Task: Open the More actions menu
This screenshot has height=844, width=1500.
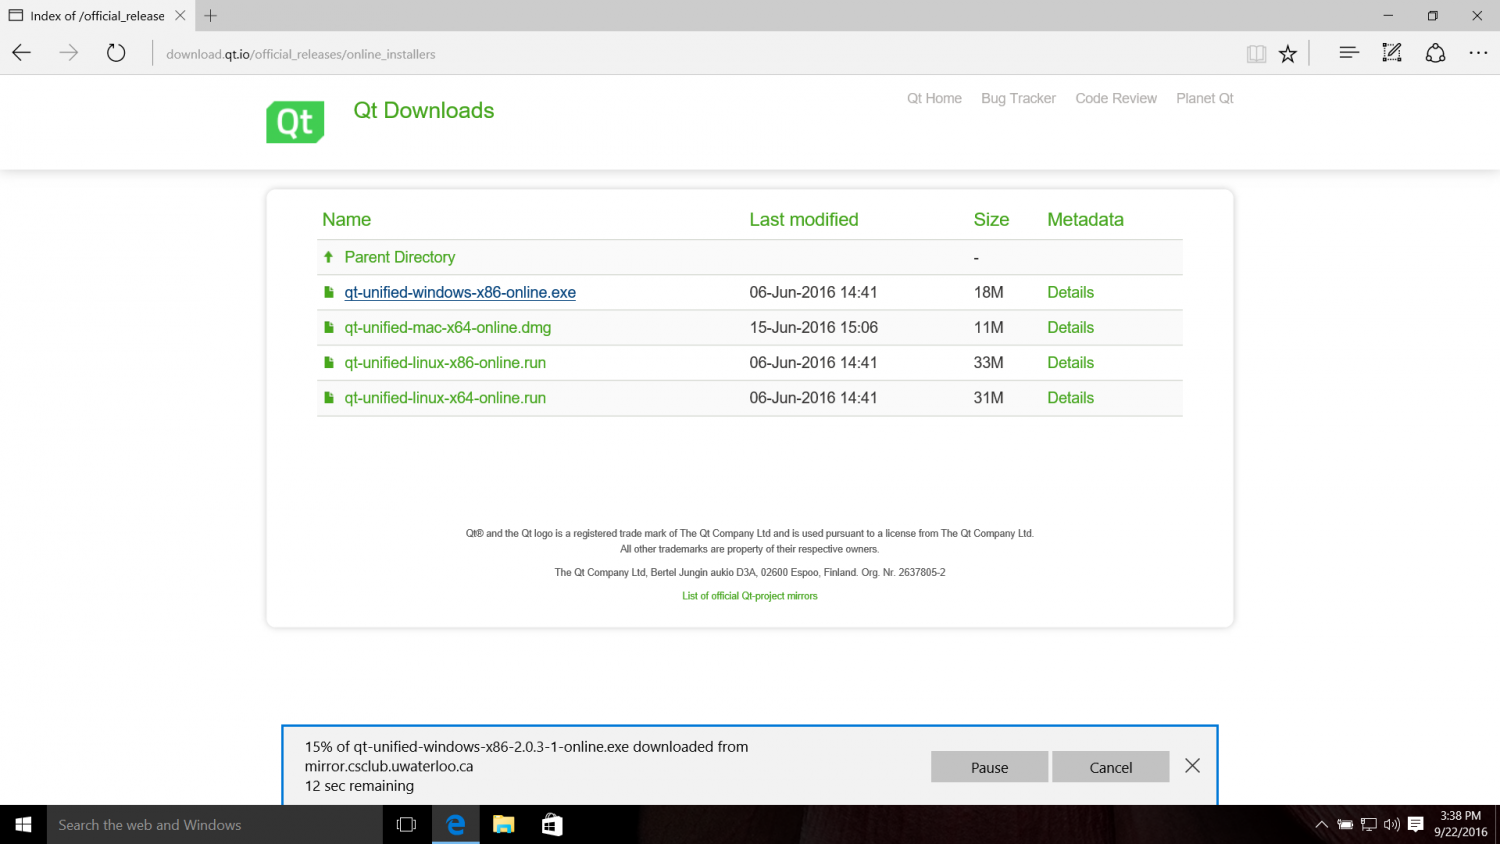Action: pyautogui.click(x=1477, y=53)
